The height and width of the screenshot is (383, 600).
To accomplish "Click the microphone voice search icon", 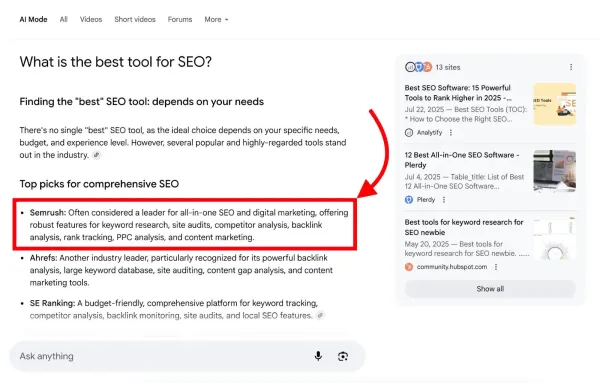I will click(318, 356).
